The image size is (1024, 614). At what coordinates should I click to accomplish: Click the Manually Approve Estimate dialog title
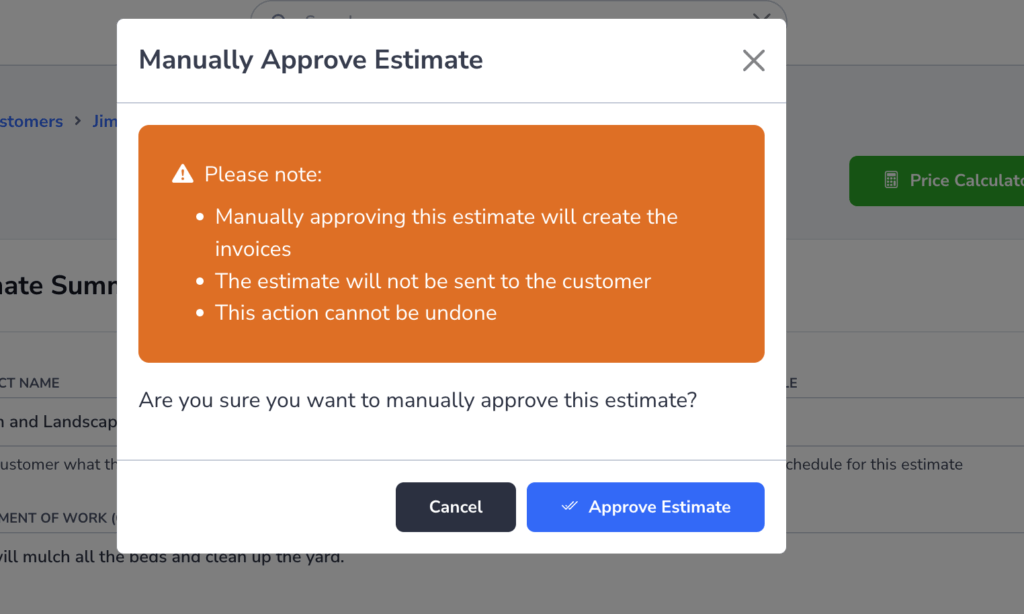coord(311,60)
